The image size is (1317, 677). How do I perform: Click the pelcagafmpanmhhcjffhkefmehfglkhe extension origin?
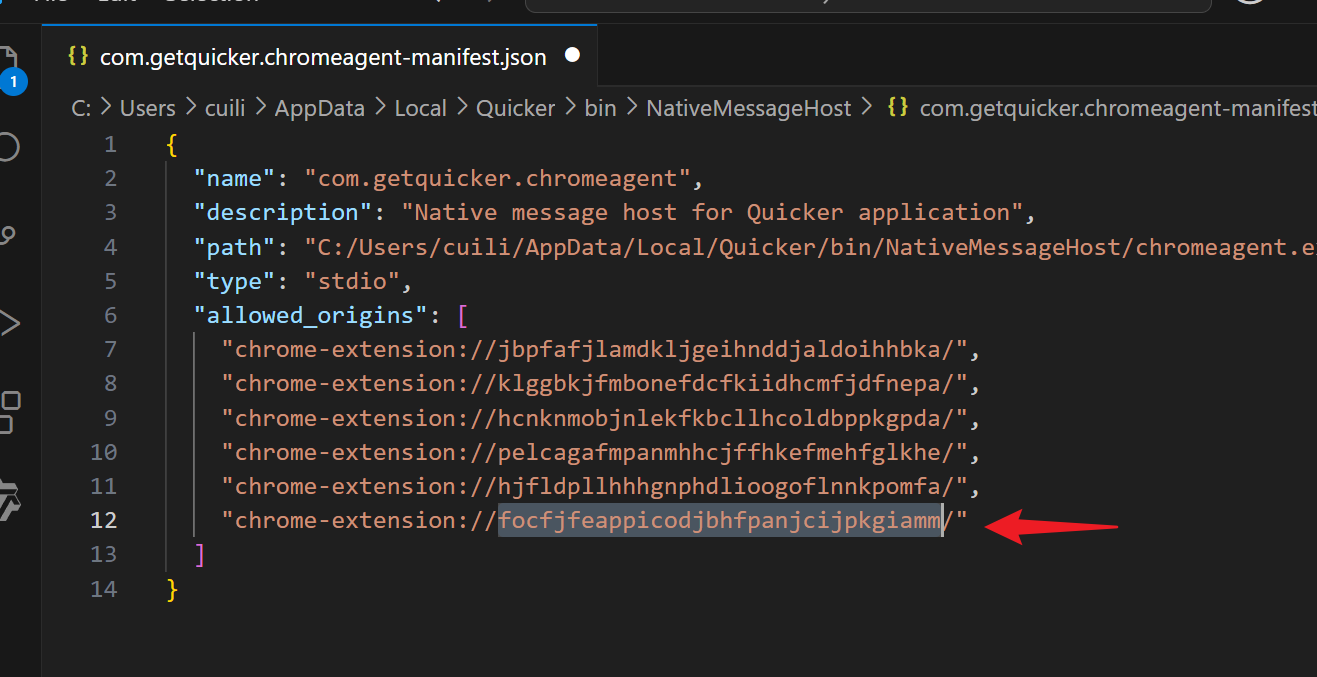tap(595, 452)
